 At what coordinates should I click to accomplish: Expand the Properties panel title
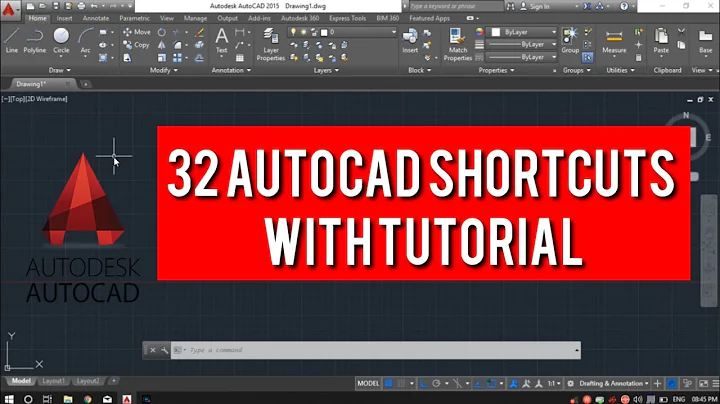click(496, 70)
